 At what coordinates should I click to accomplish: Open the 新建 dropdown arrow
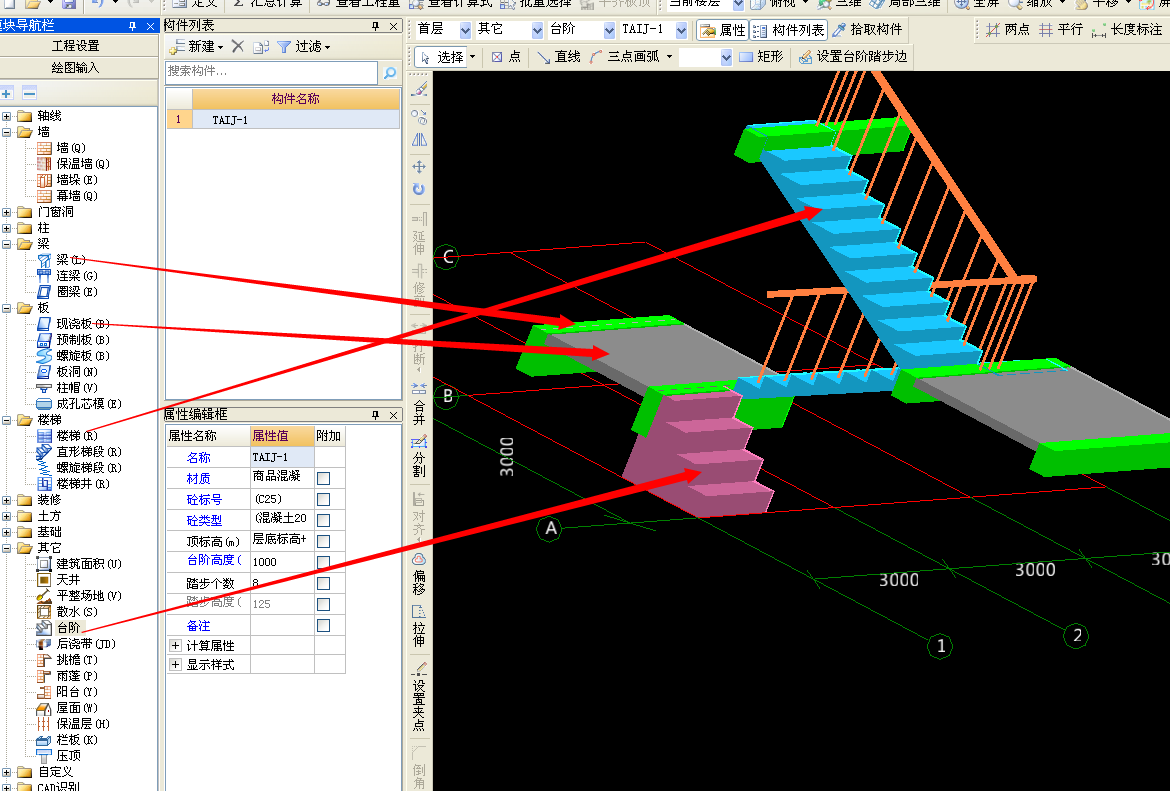coord(221,48)
